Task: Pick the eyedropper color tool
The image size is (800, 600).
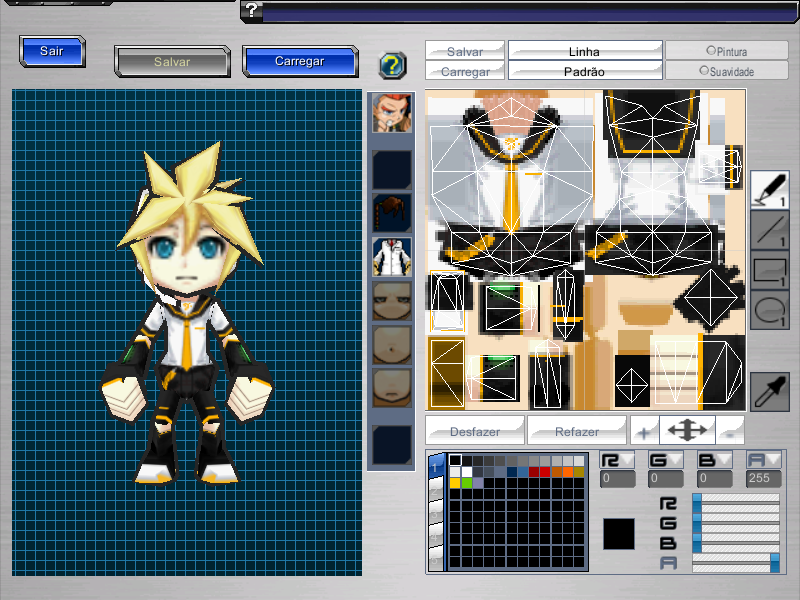Action: pyautogui.click(x=770, y=391)
